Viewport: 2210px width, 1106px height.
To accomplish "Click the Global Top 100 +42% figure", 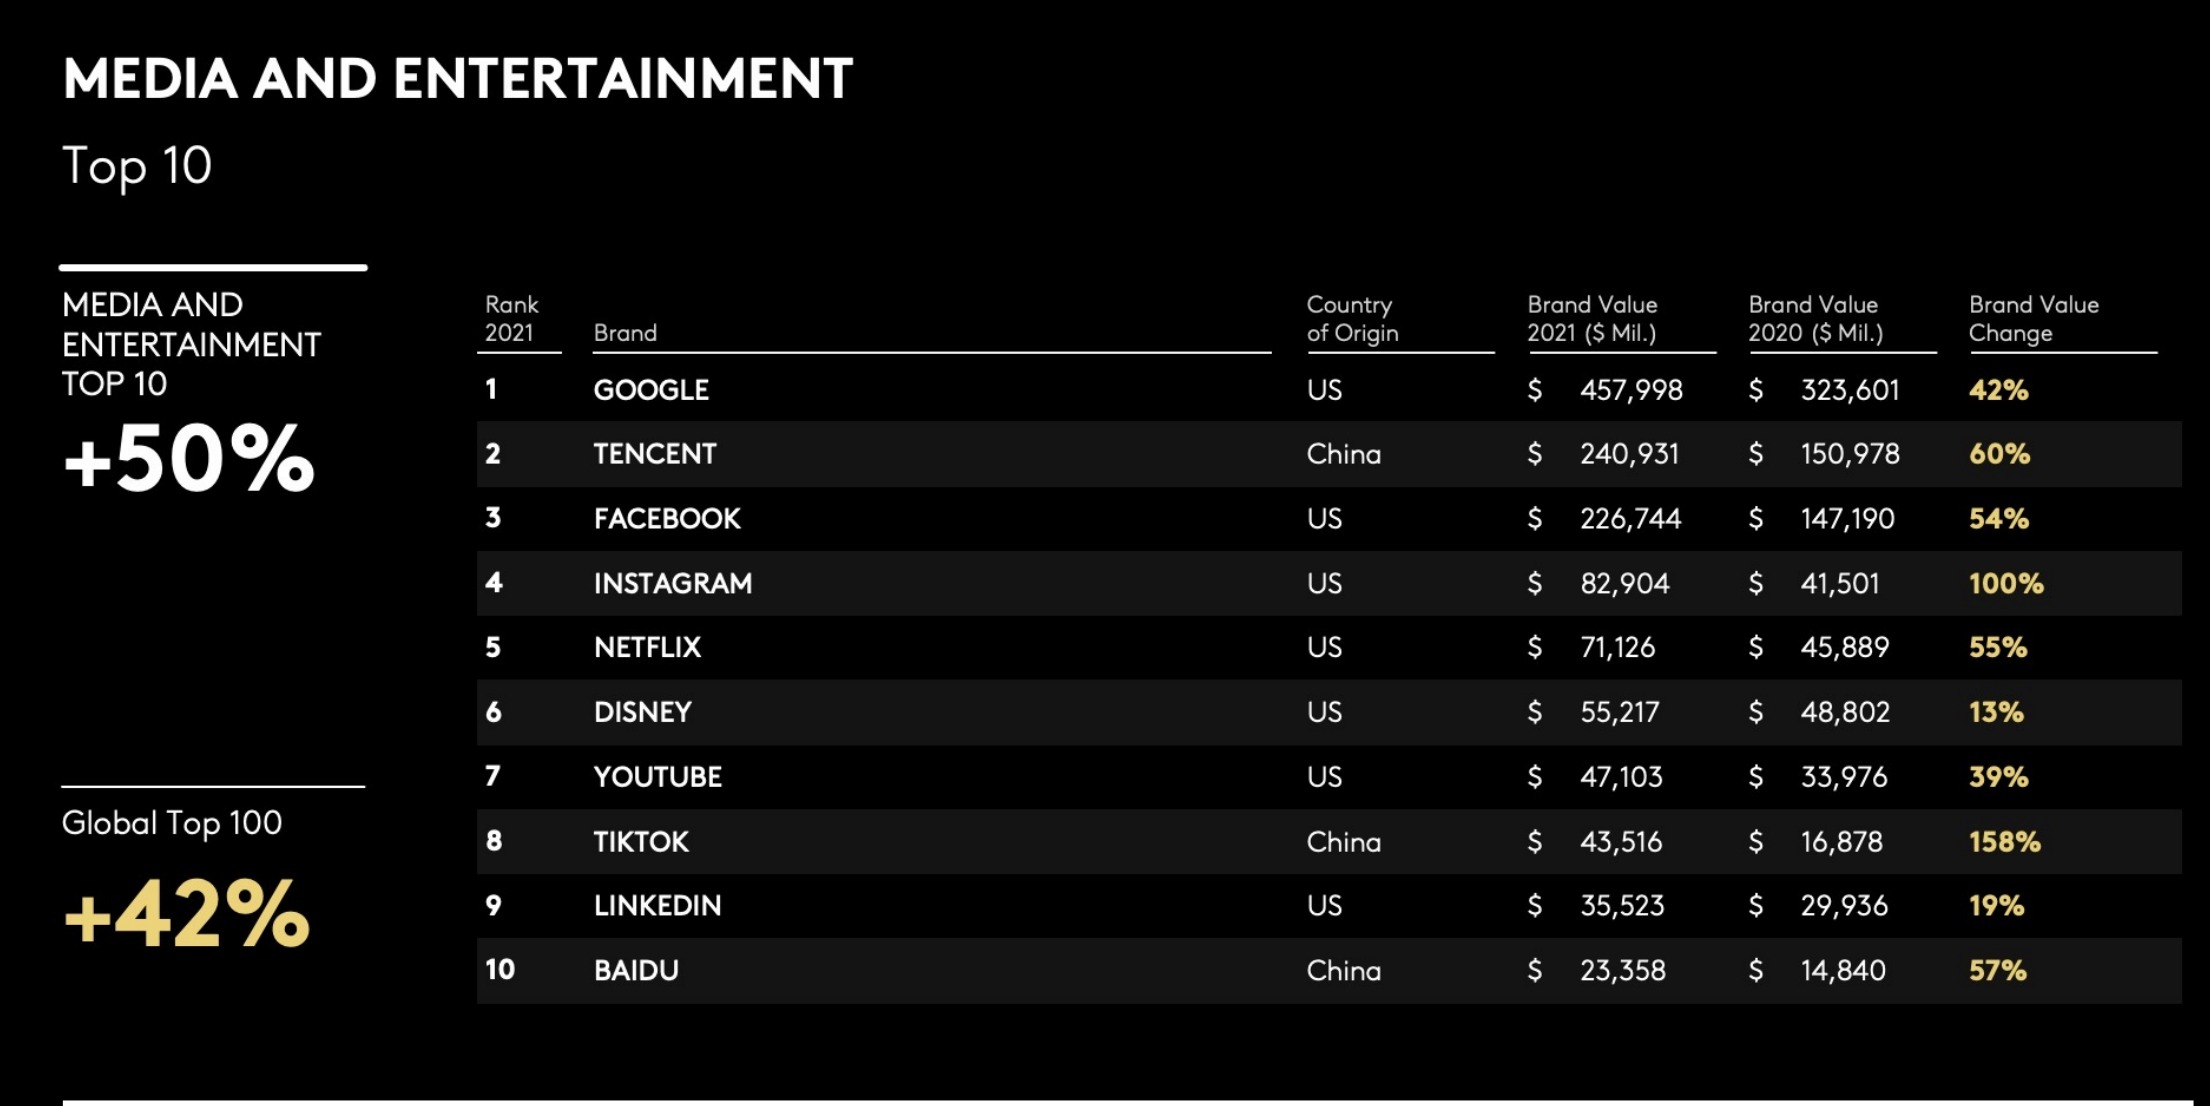I will click(186, 914).
